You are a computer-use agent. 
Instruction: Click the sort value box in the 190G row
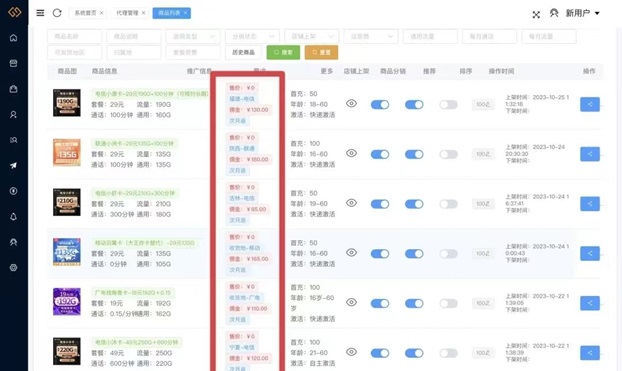(483, 104)
